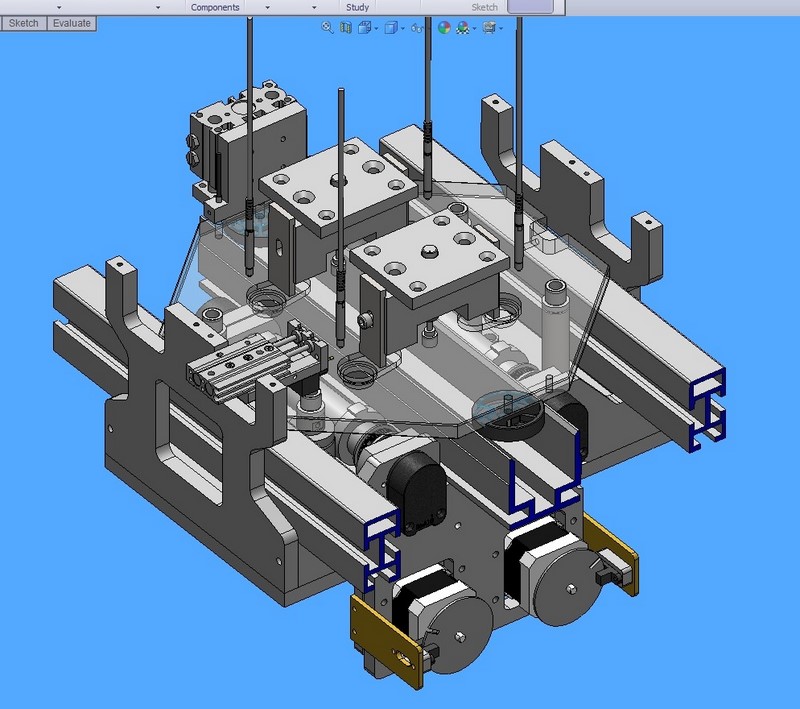
Task: Expand the View Orientation dropdown arrow
Action: [x=376, y=28]
